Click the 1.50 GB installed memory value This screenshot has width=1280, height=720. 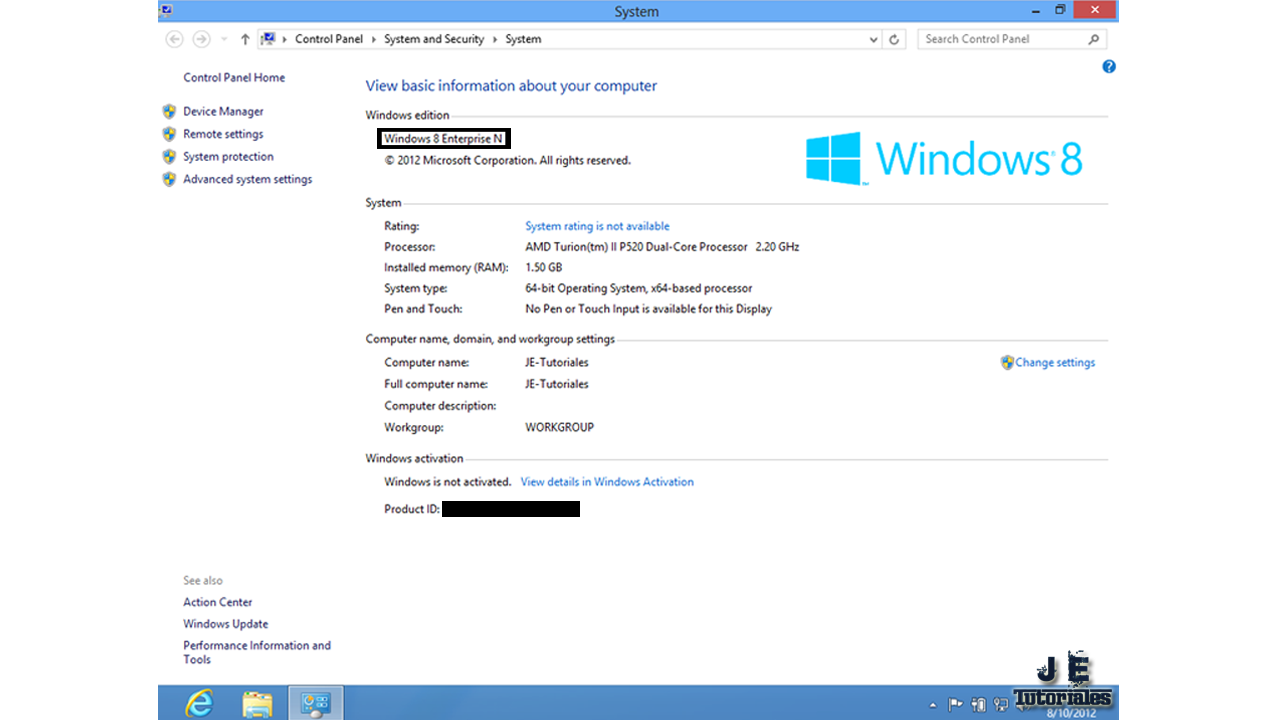(x=543, y=267)
